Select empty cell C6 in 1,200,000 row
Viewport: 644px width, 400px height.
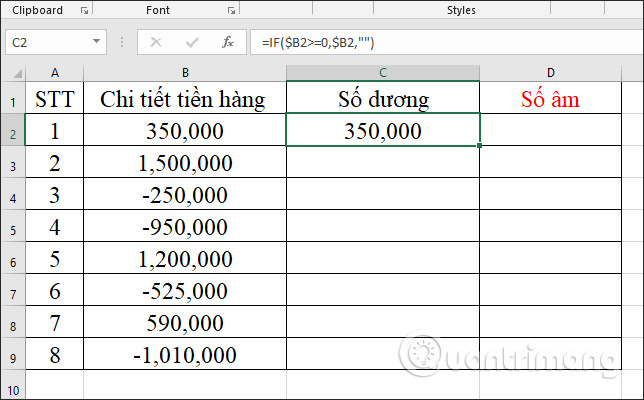click(x=383, y=258)
